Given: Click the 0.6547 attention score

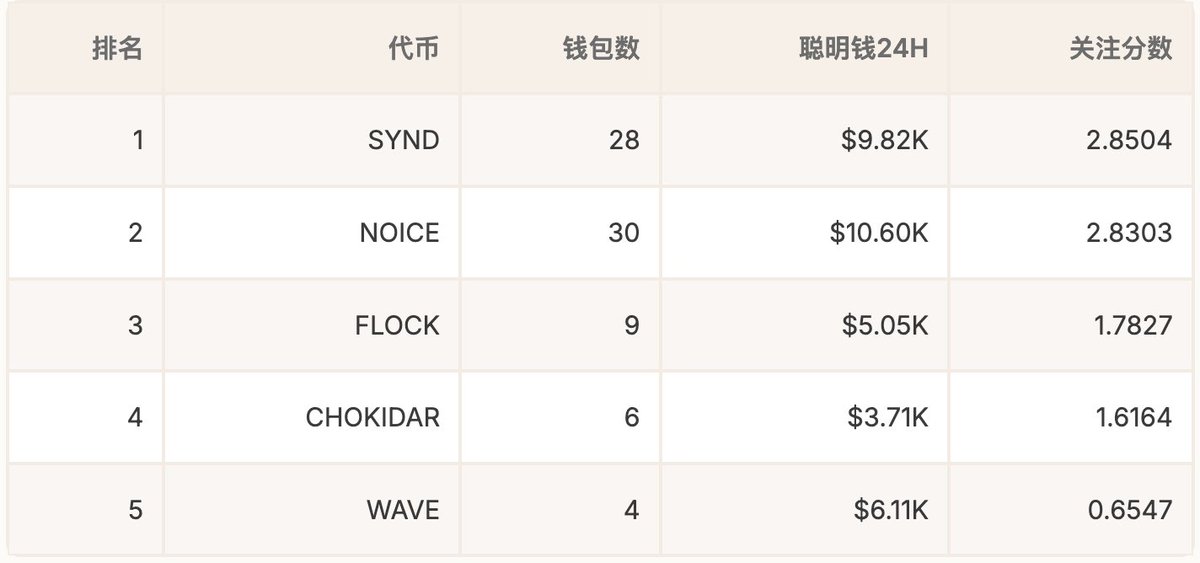Looking at the screenshot, I should point(1129,510).
